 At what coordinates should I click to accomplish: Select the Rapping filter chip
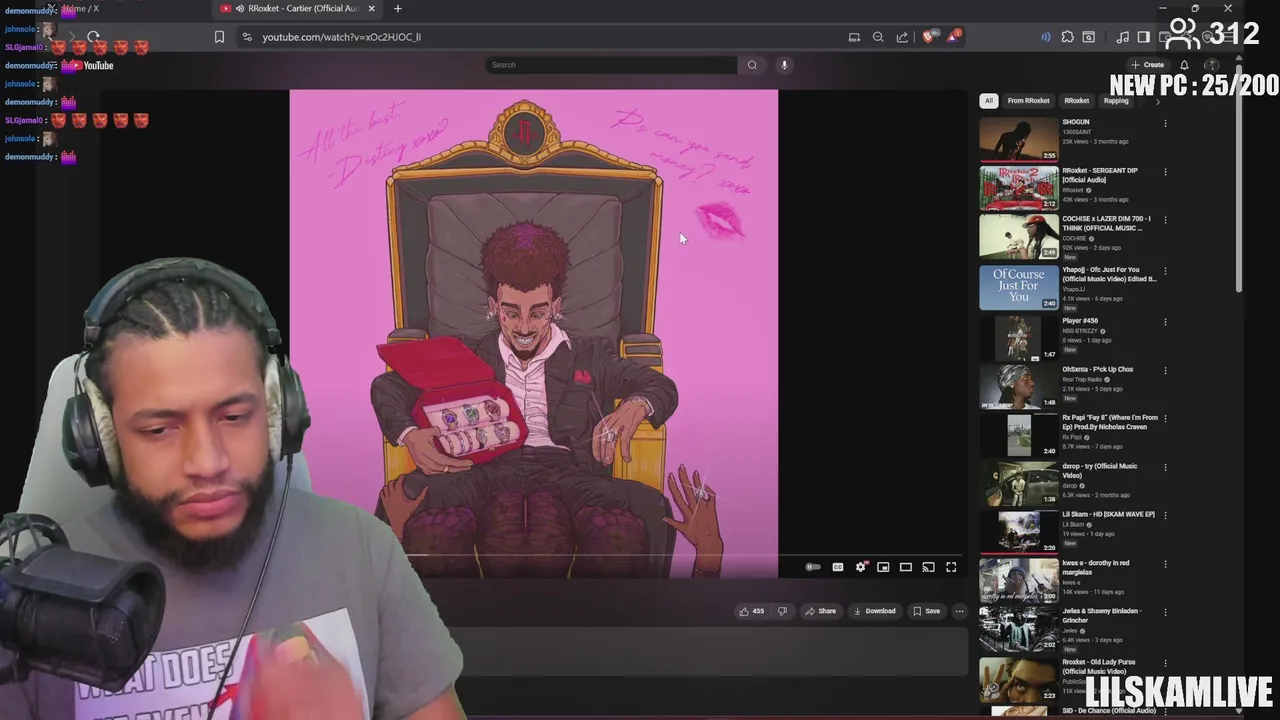(1116, 101)
